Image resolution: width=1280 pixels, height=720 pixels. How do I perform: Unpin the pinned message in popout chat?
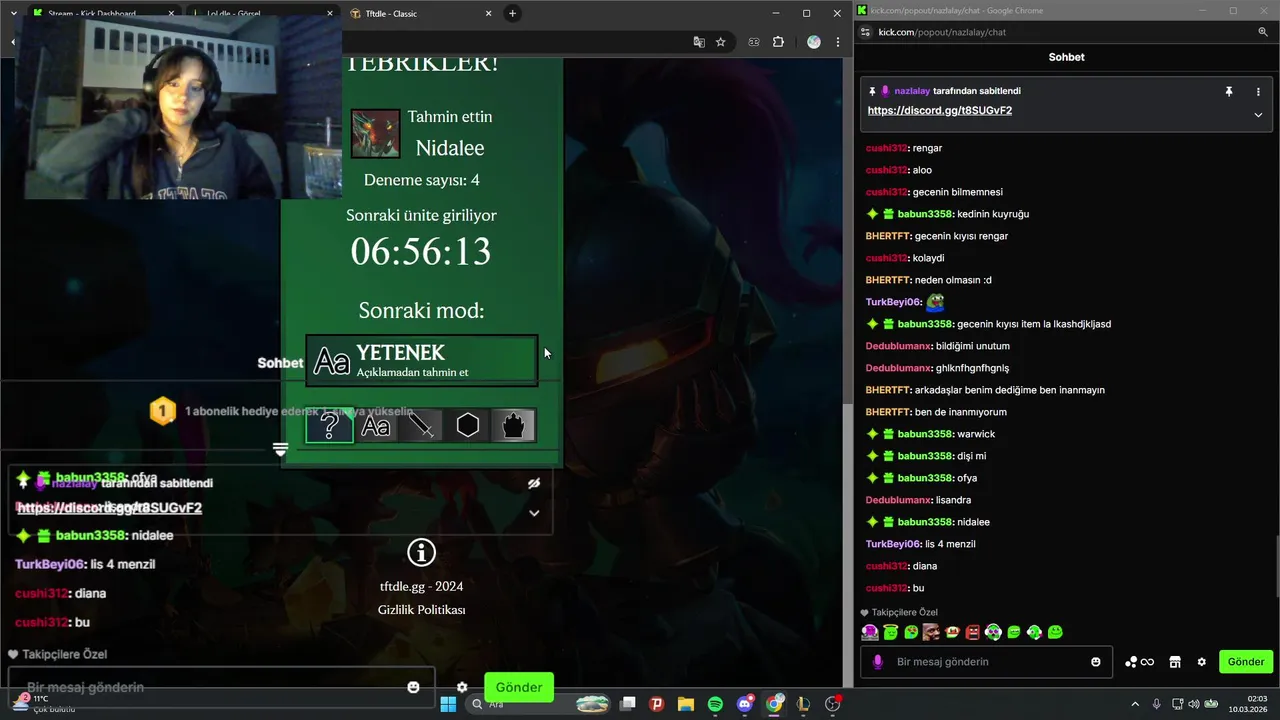pos(1229,91)
